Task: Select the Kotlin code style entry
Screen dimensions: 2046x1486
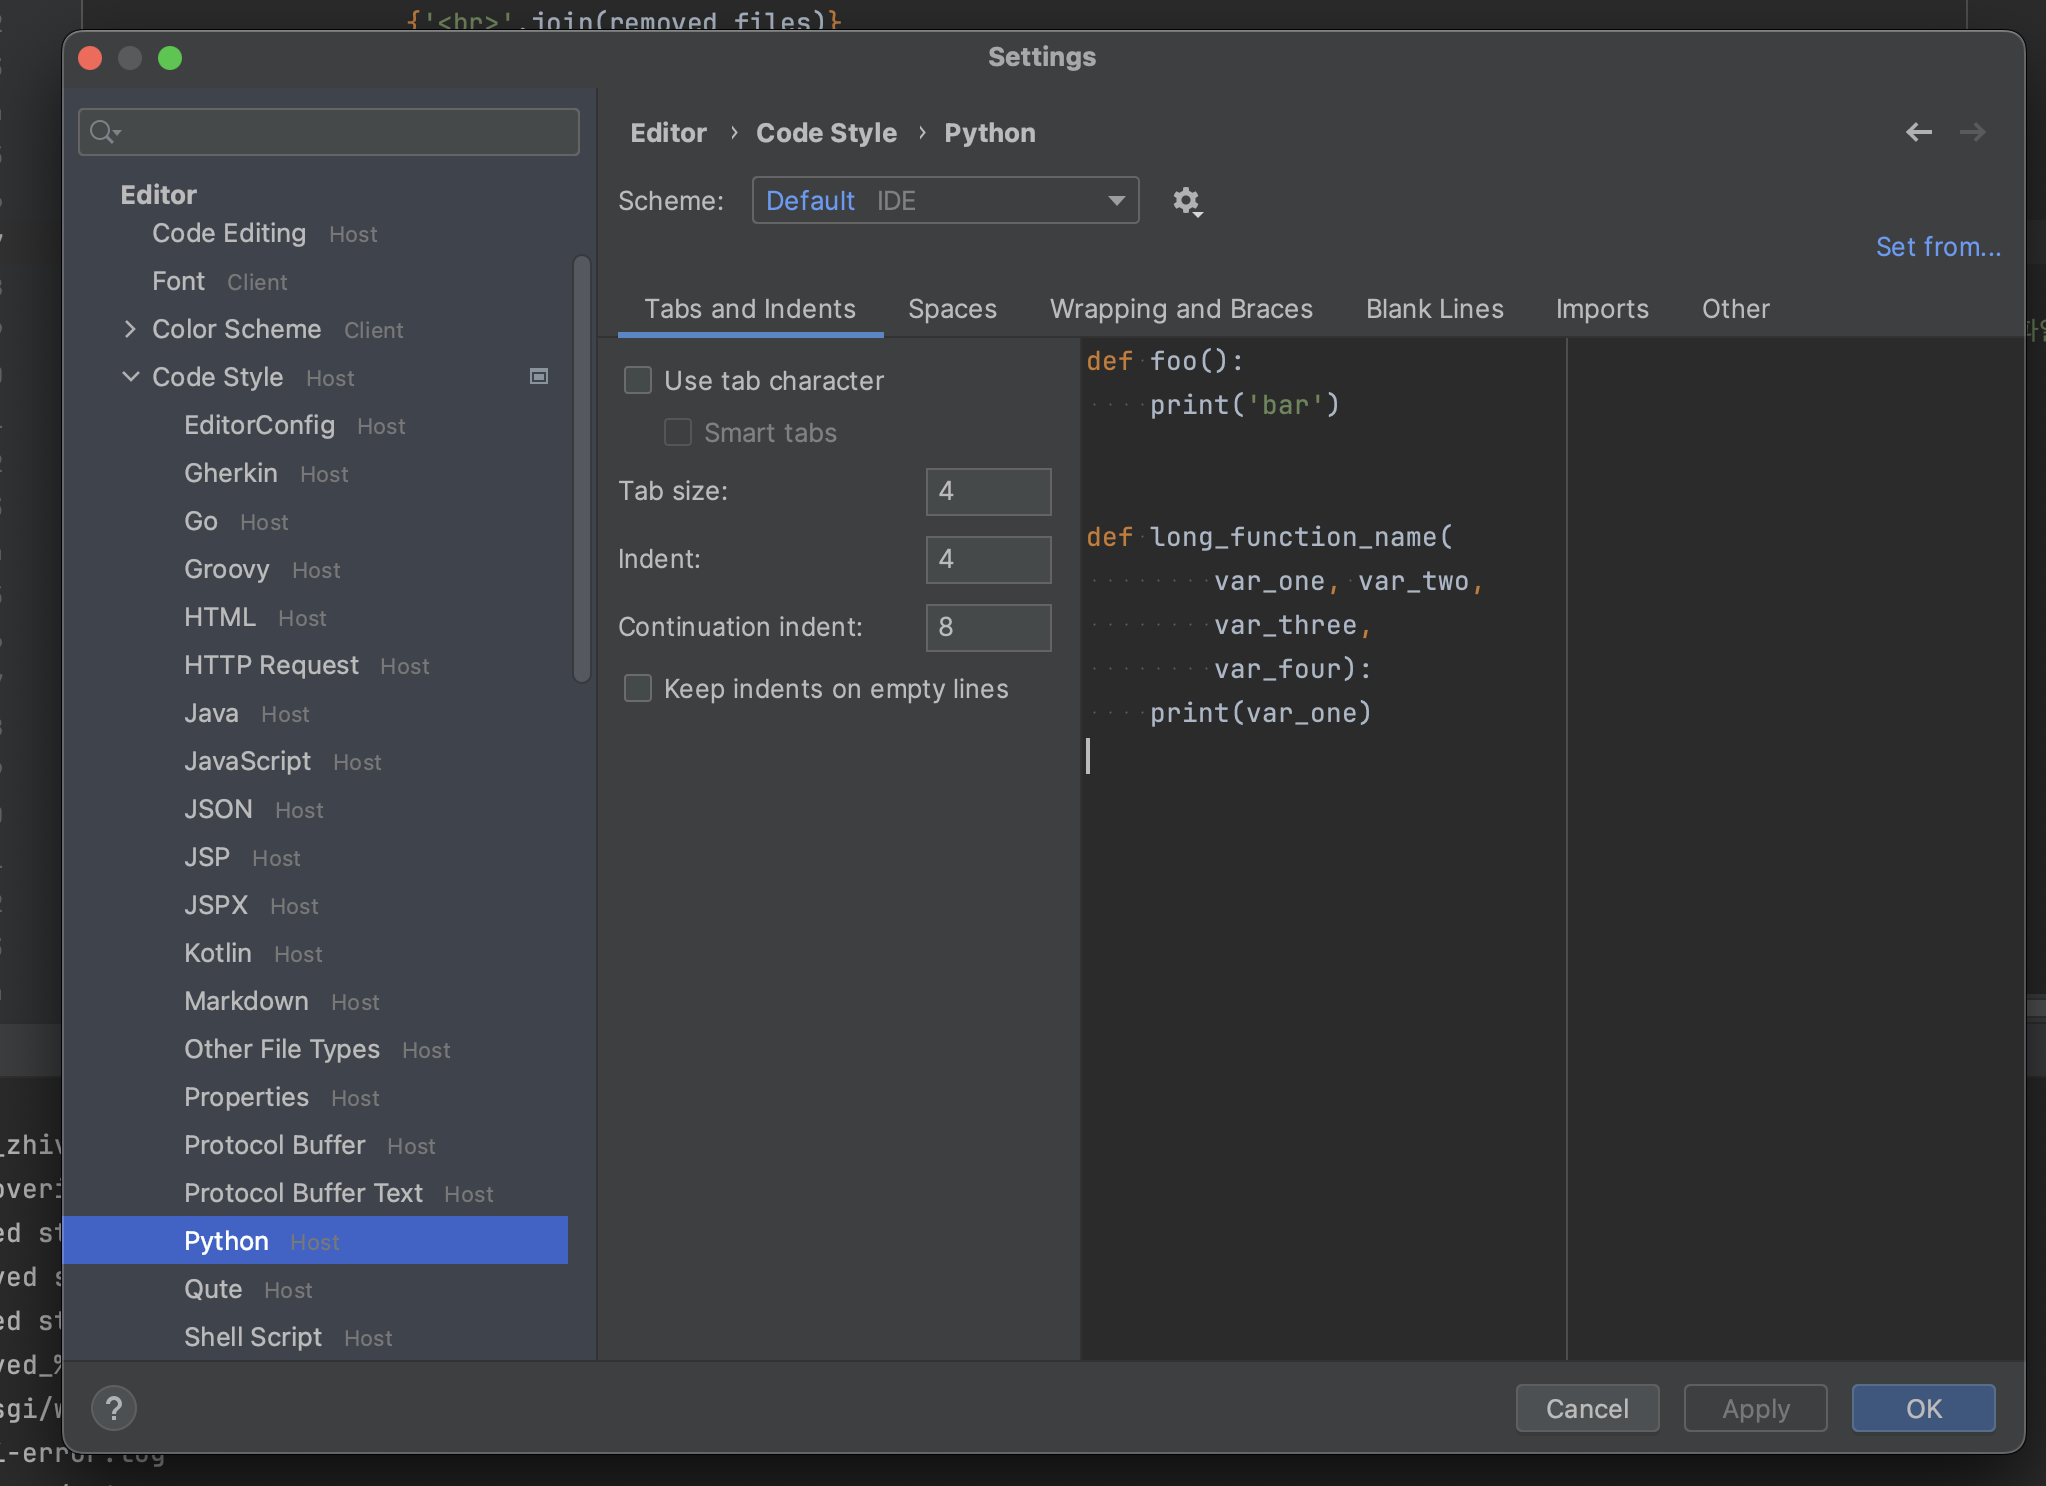Action: [x=218, y=953]
